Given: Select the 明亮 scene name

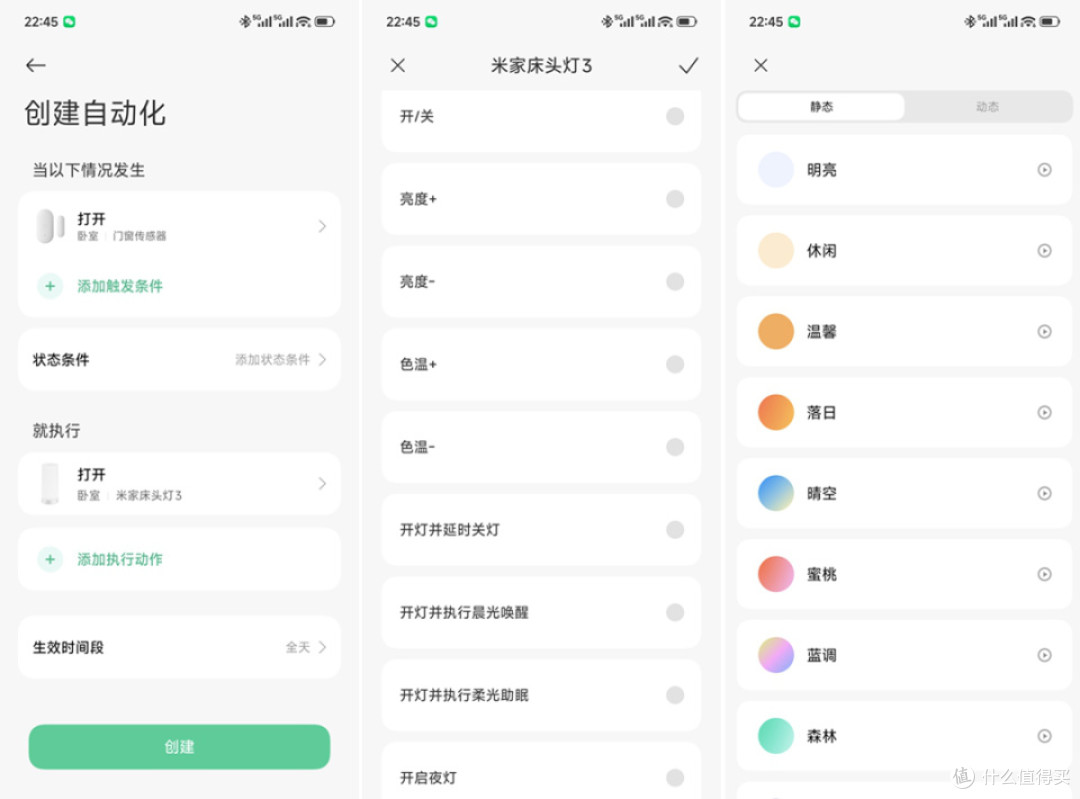Looking at the screenshot, I should 822,170.
